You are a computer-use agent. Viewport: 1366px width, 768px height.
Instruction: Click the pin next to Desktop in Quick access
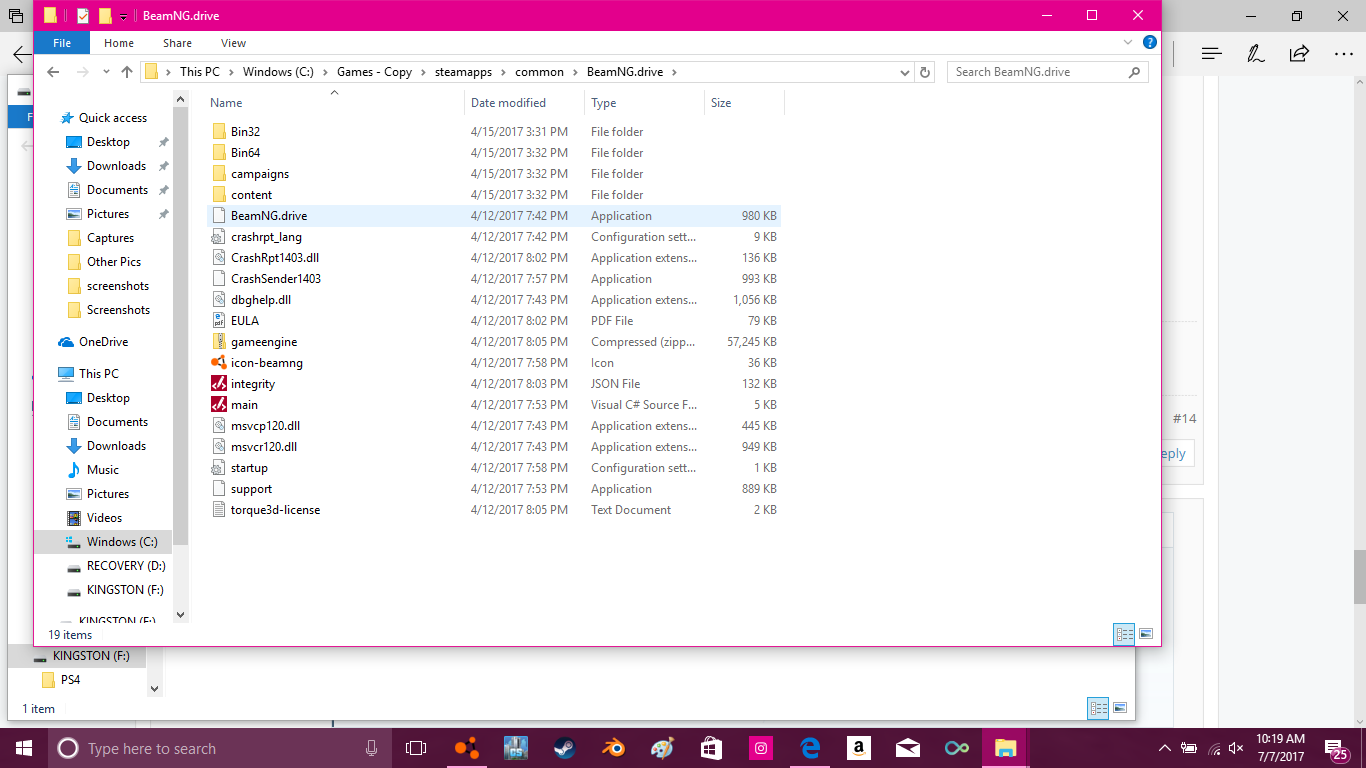(164, 142)
